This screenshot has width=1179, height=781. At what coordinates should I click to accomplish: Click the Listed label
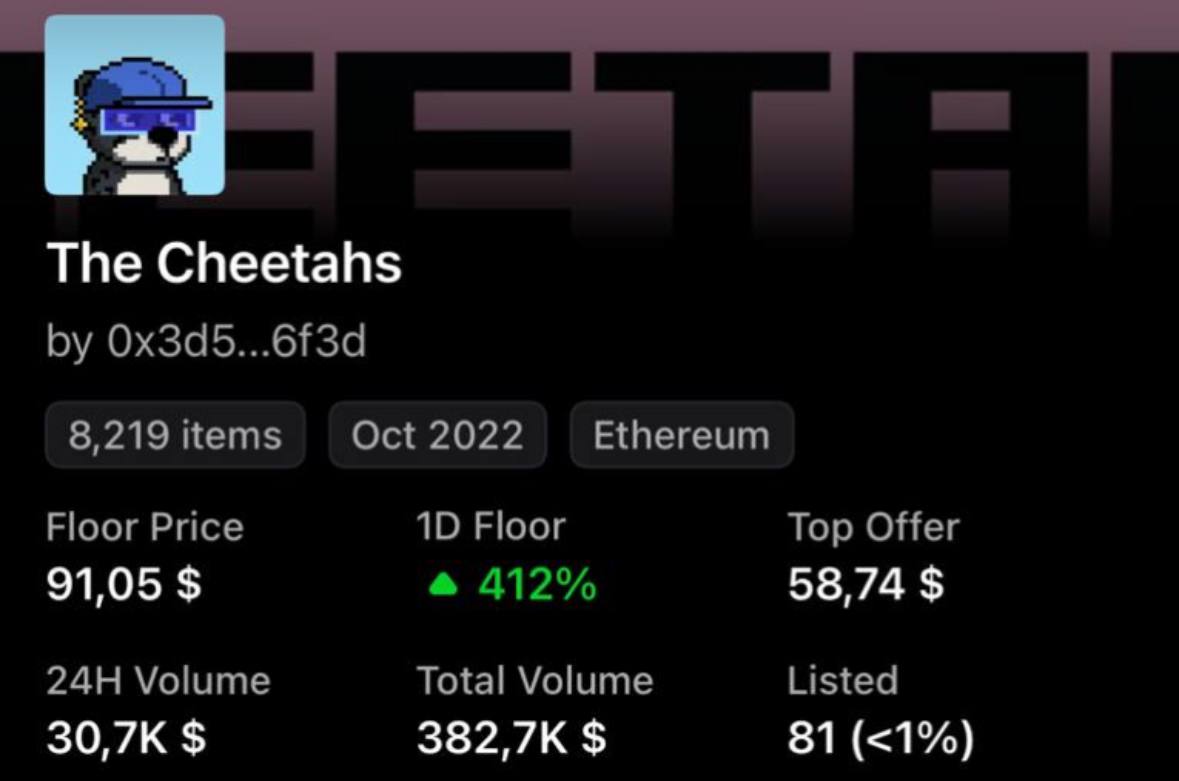coord(843,681)
